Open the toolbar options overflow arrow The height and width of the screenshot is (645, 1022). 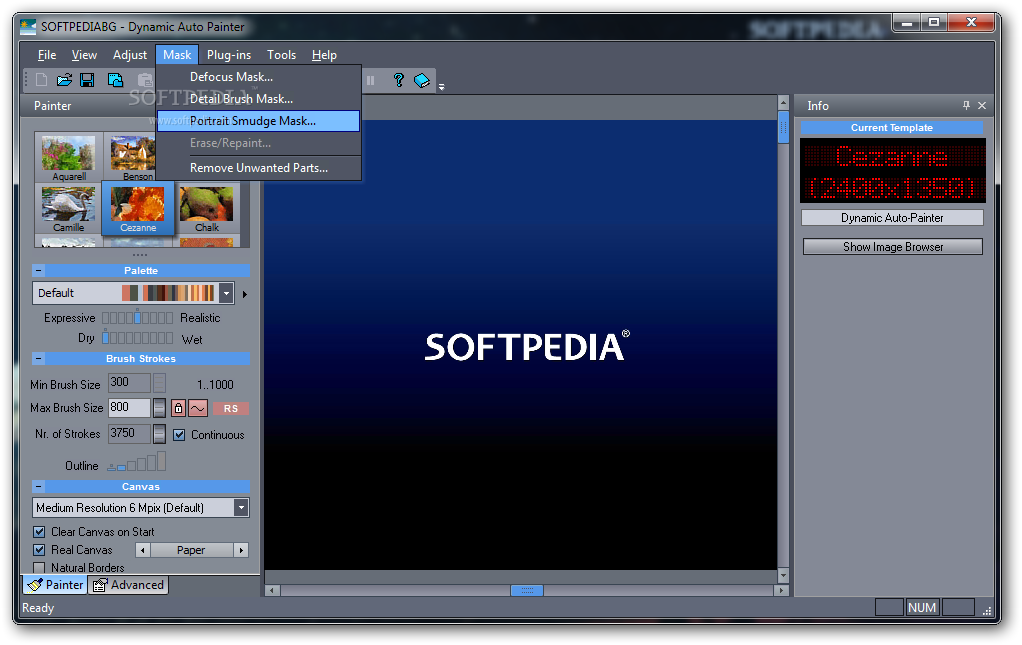pyautogui.click(x=441, y=87)
